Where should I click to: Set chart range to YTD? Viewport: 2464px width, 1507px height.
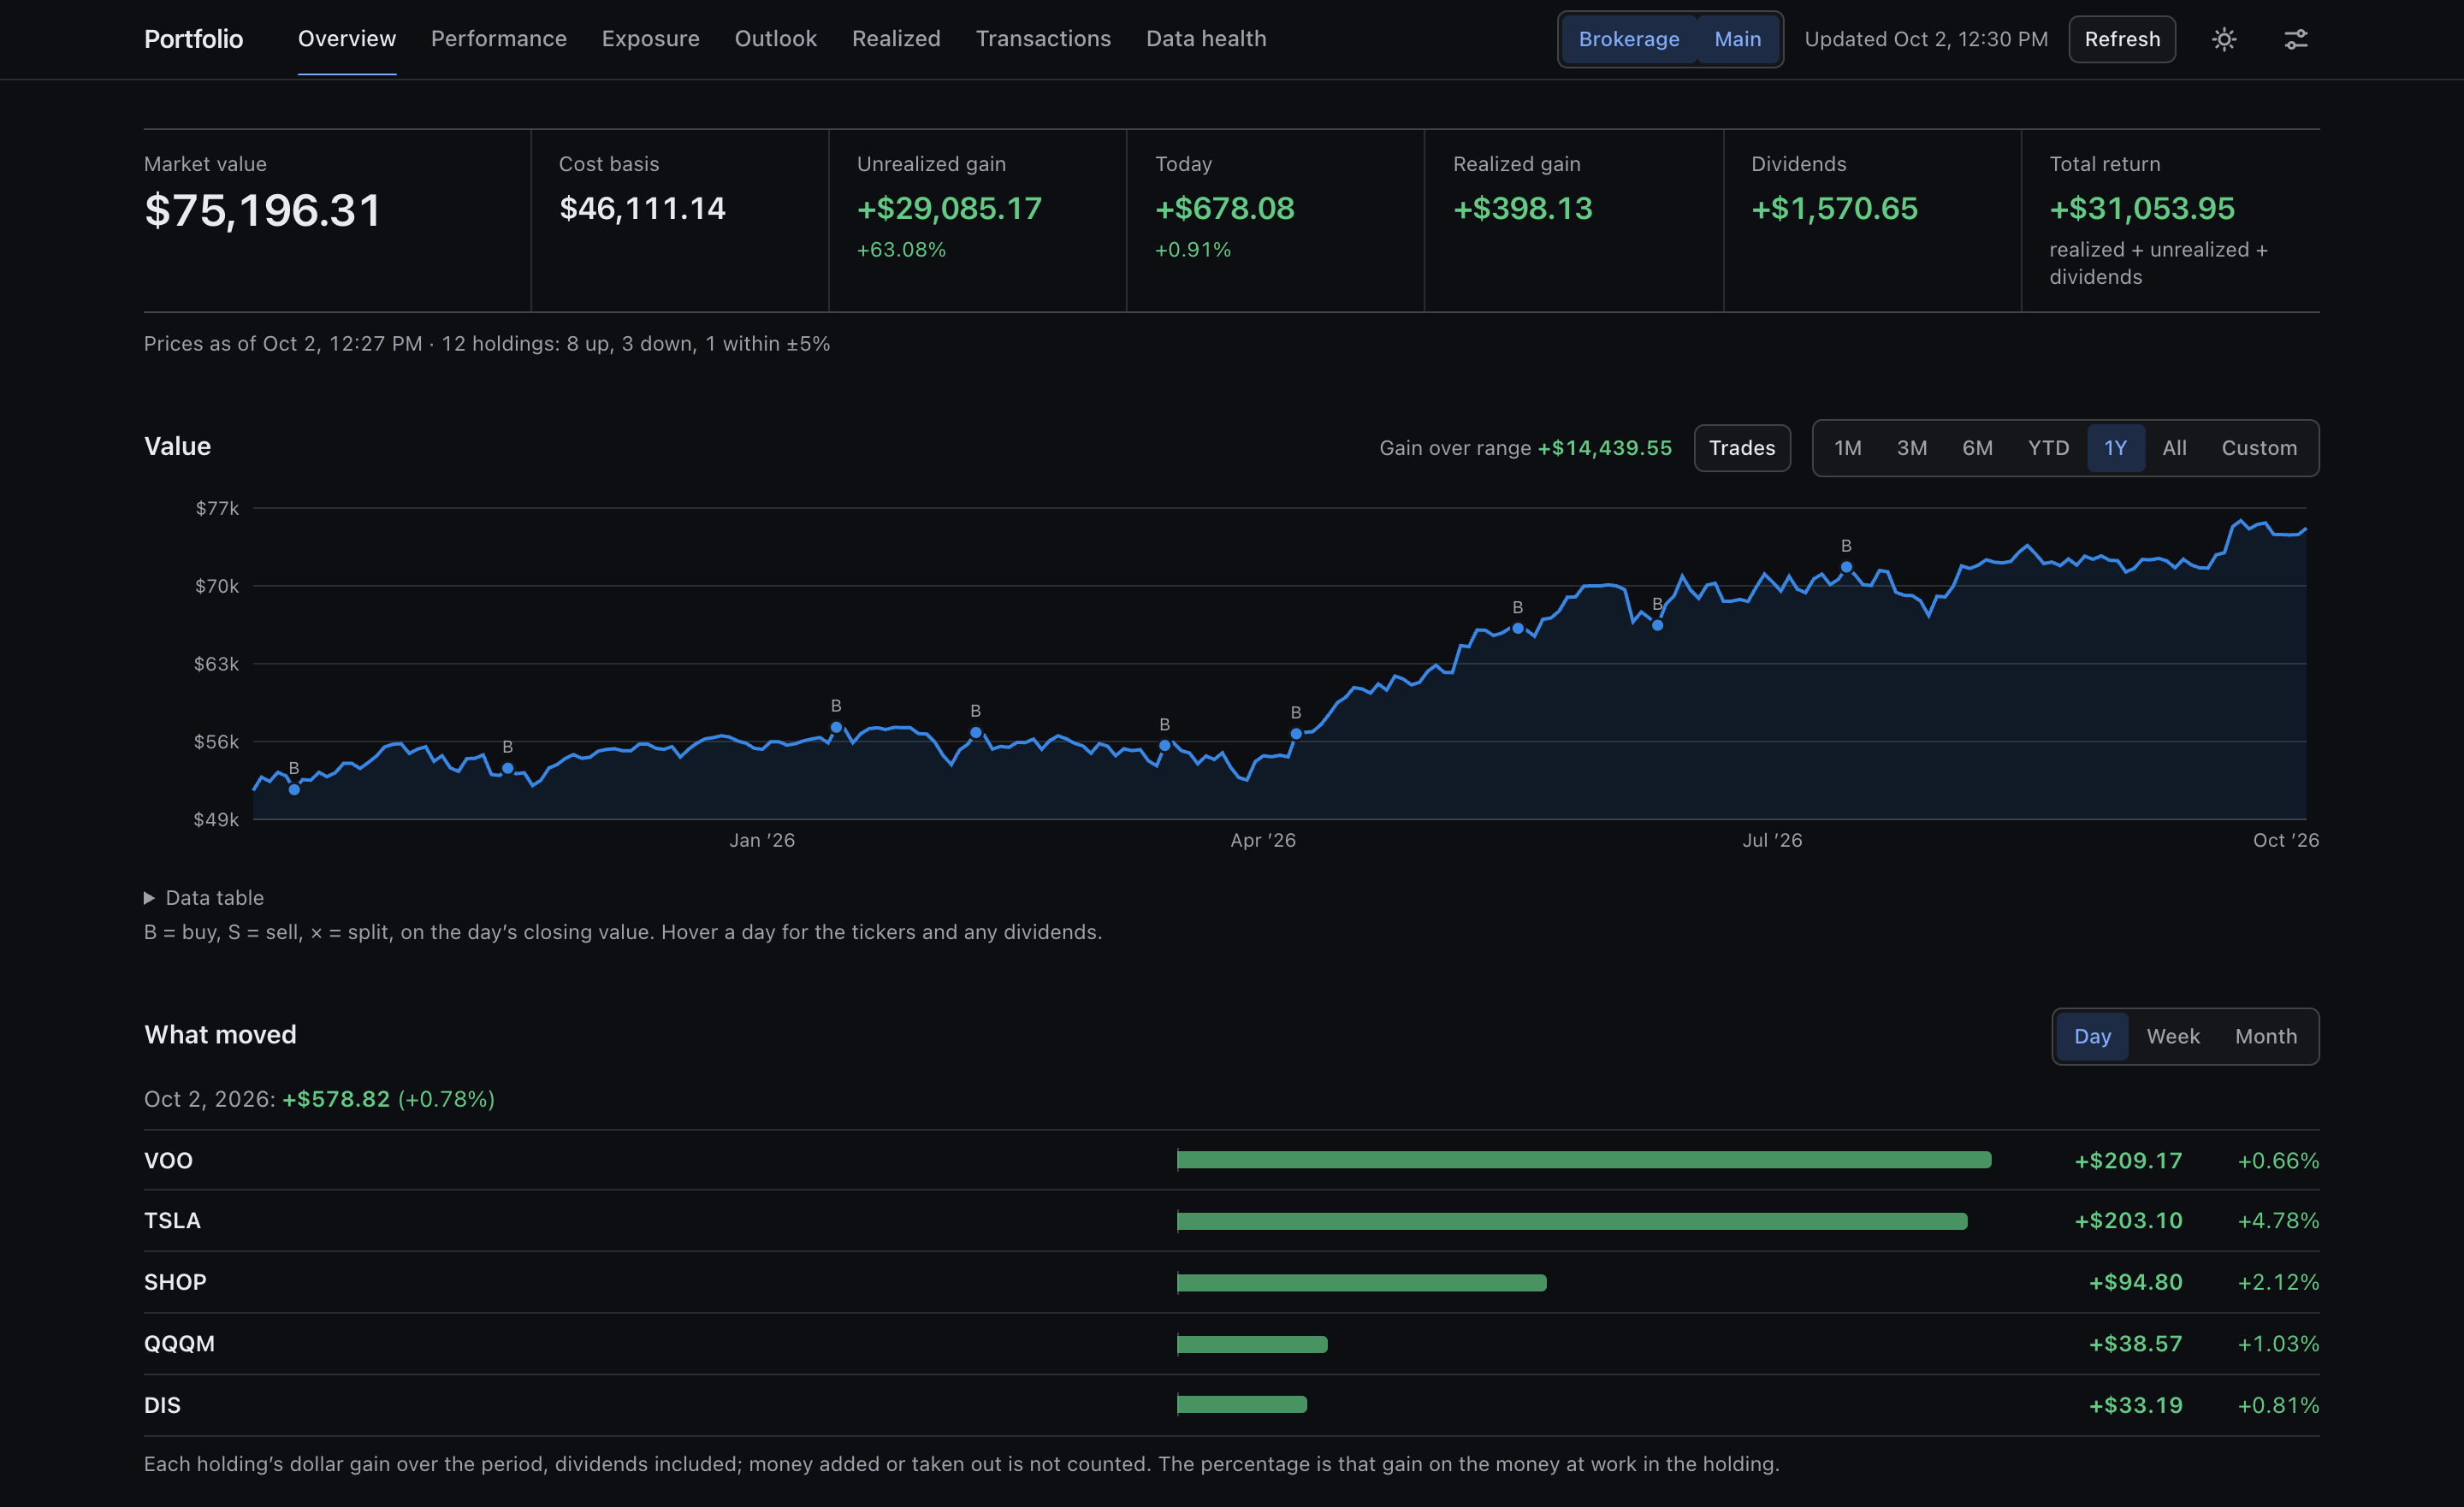pos(2049,448)
